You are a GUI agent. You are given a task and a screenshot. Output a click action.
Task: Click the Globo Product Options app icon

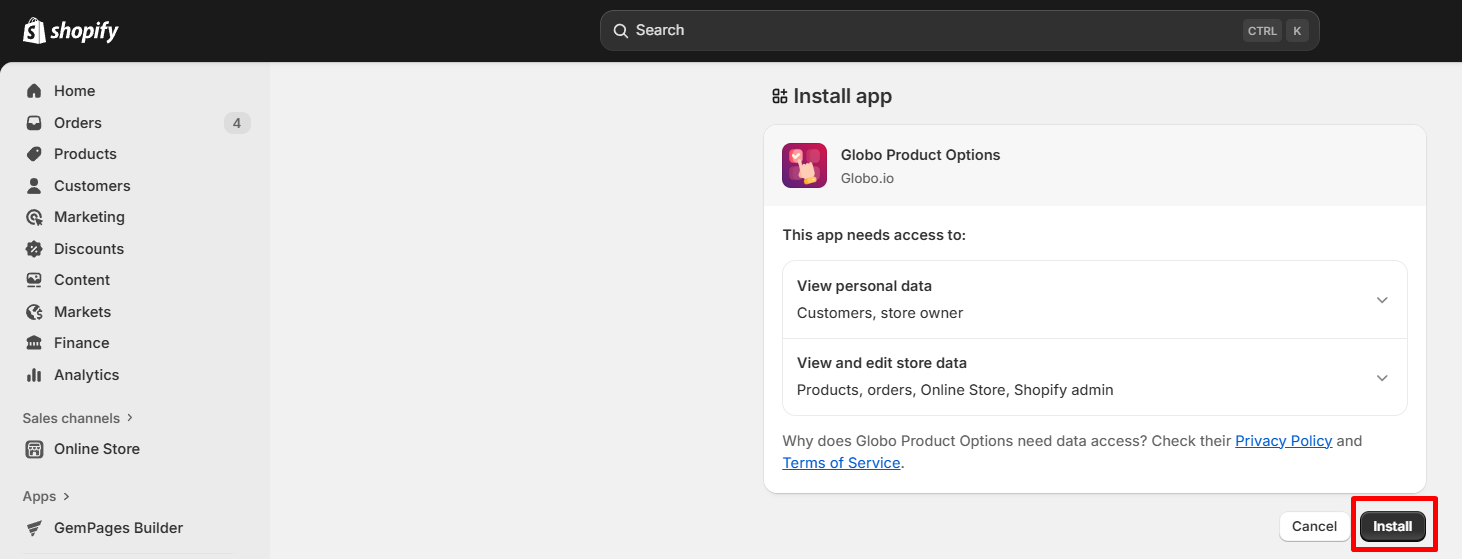tap(804, 166)
